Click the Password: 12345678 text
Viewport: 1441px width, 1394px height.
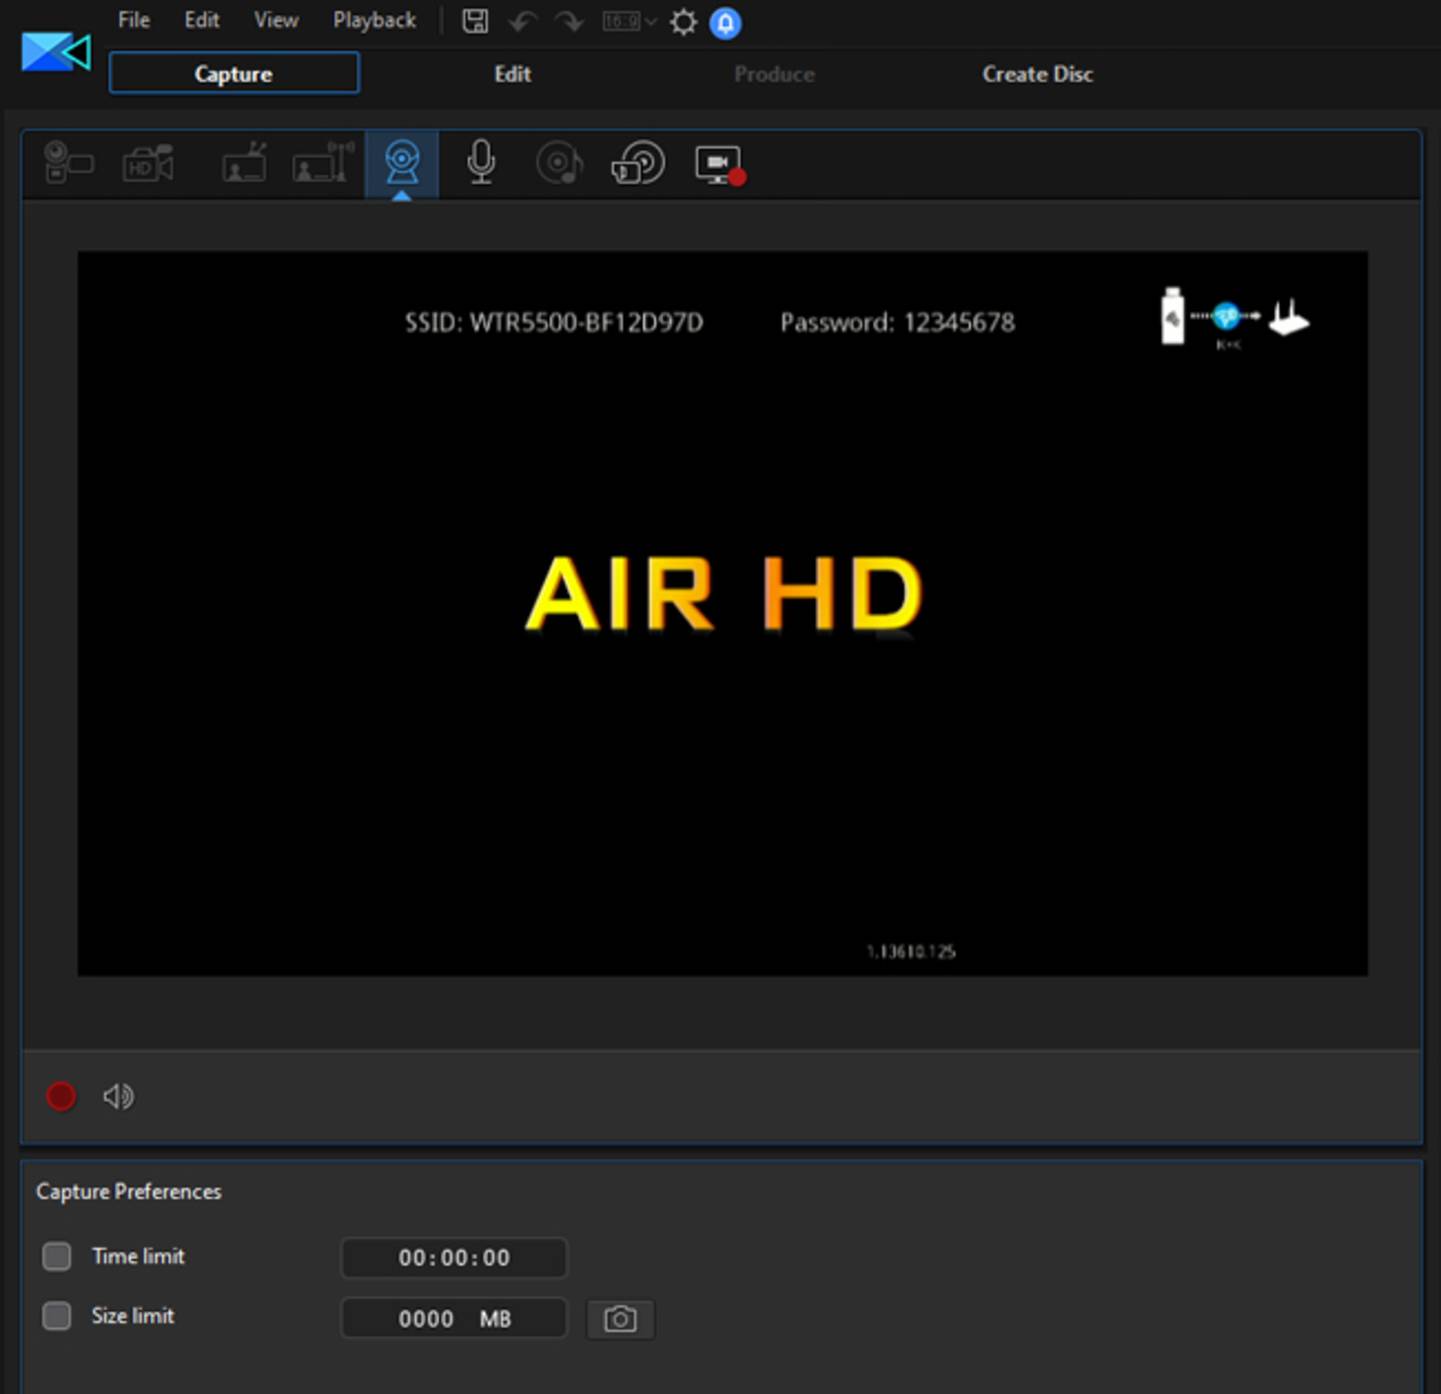point(897,322)
